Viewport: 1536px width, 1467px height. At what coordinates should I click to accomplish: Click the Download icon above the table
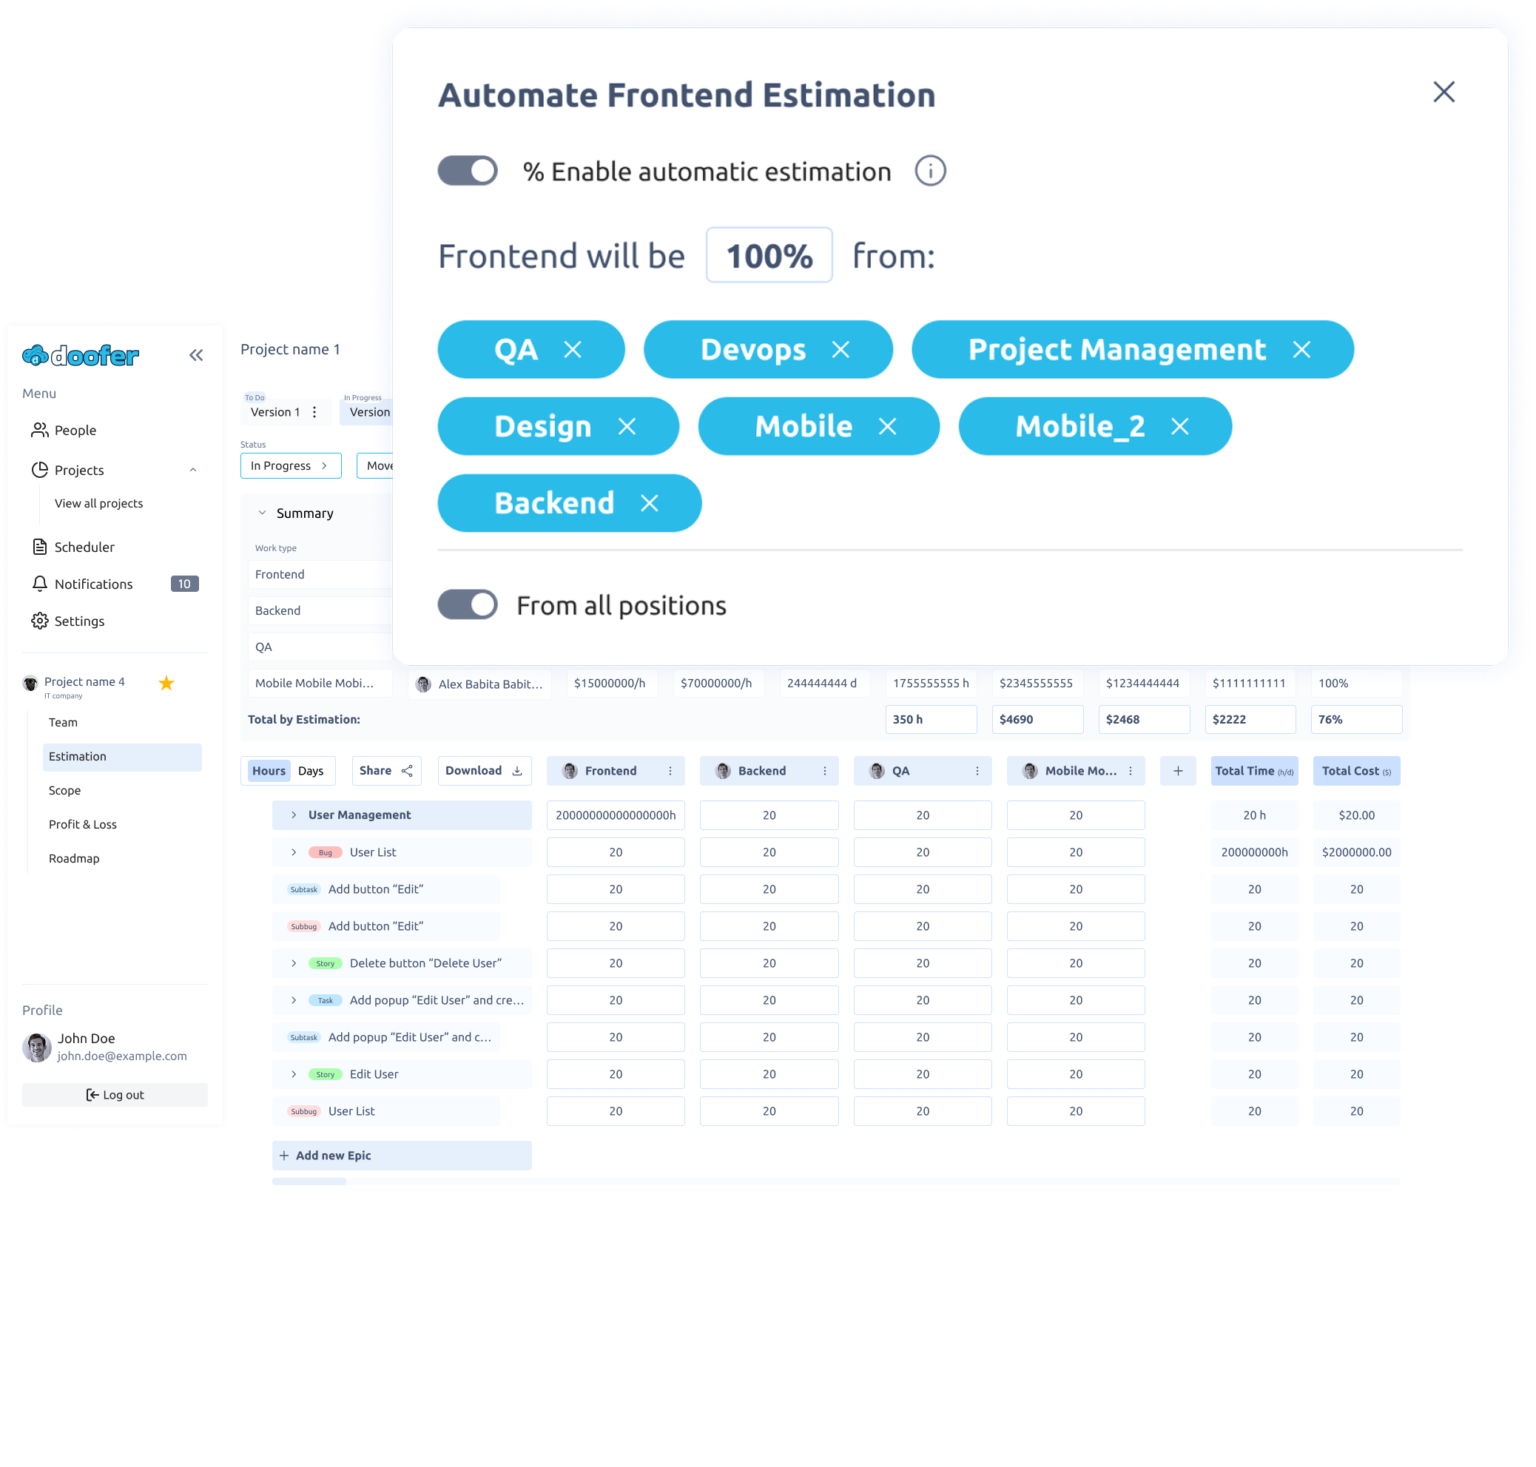(x=517, y=770)
